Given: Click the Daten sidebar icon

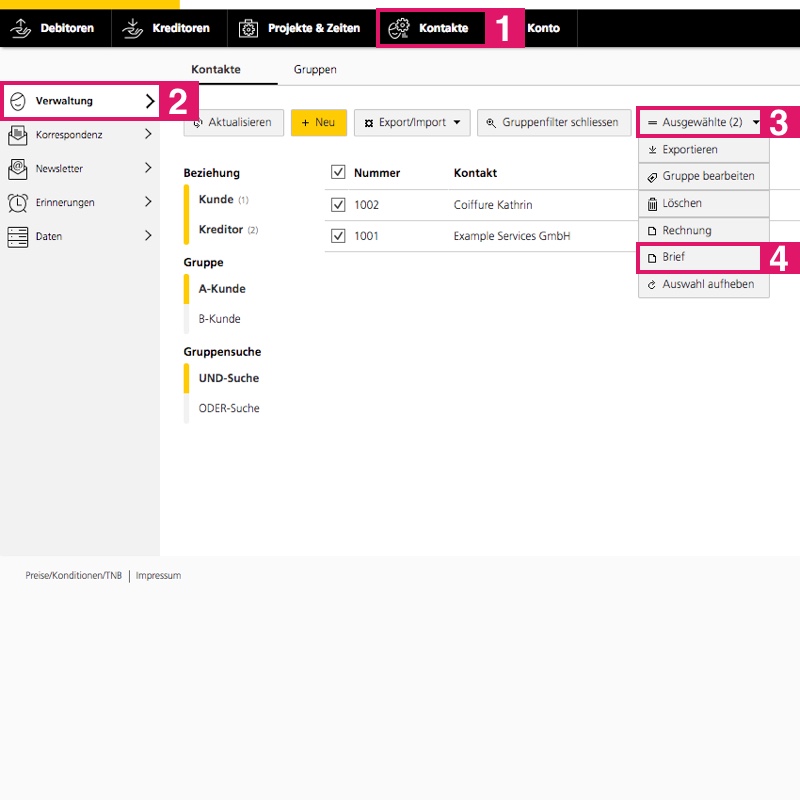Looking at the screenshot, I should tap(17, 236).
